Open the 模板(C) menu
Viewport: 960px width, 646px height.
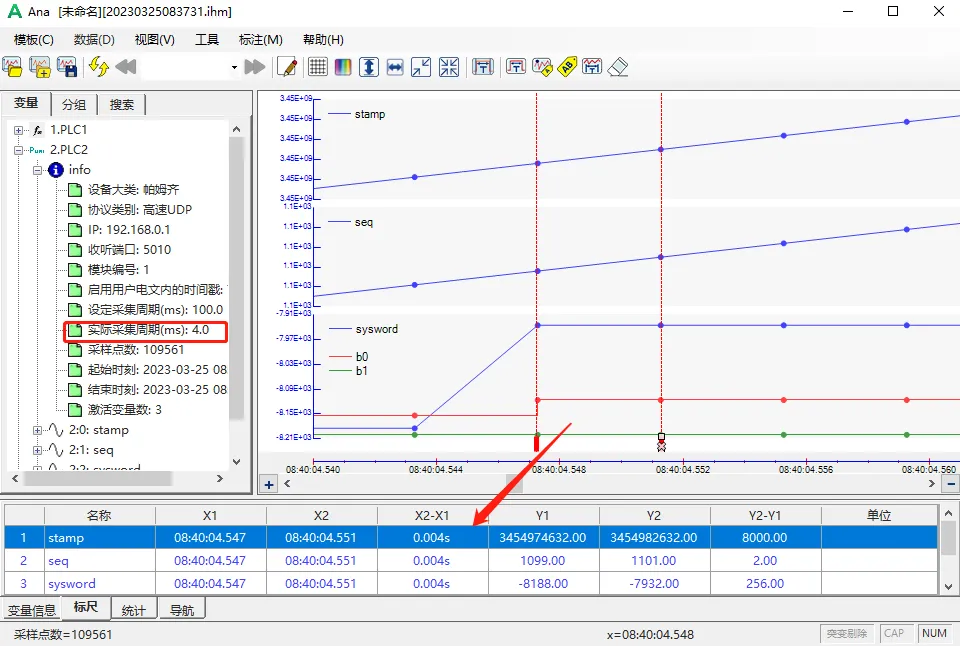34,40
